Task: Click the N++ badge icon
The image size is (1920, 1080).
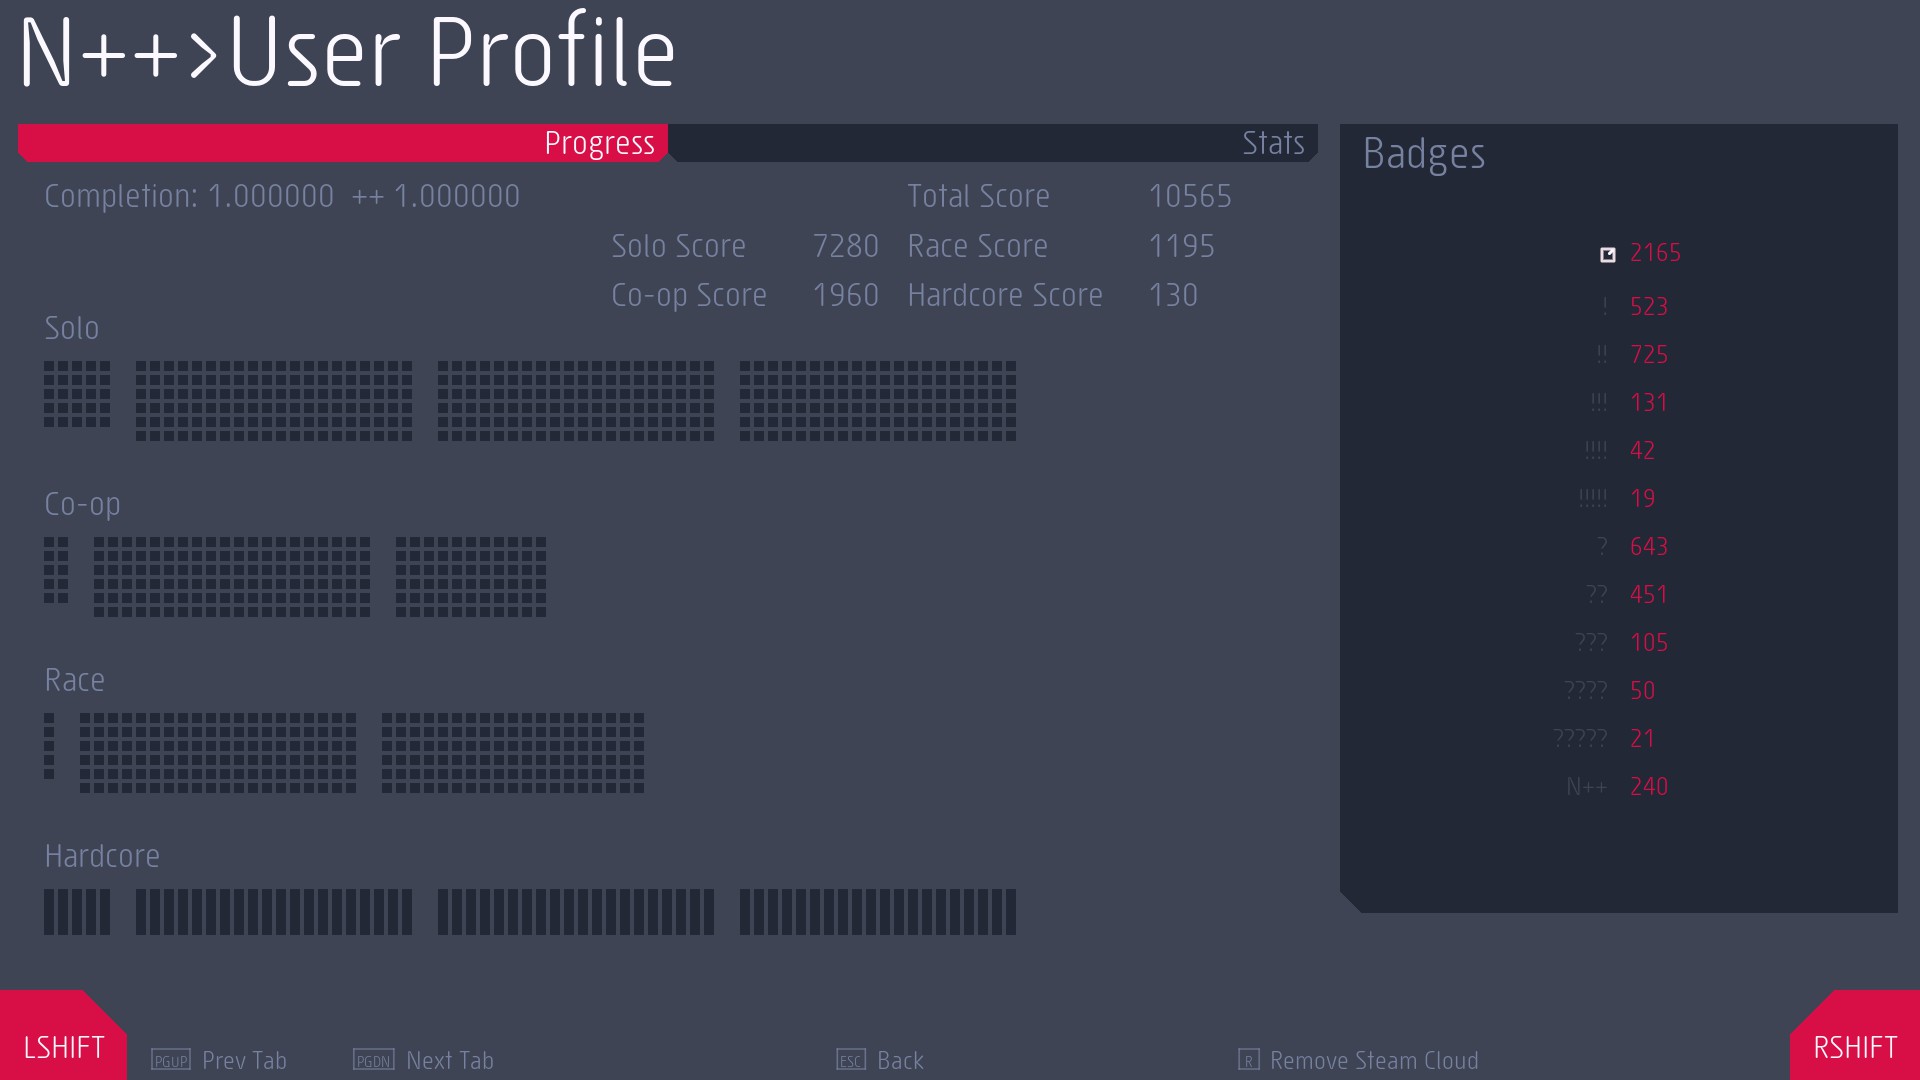Action: tap(1587, 787)
